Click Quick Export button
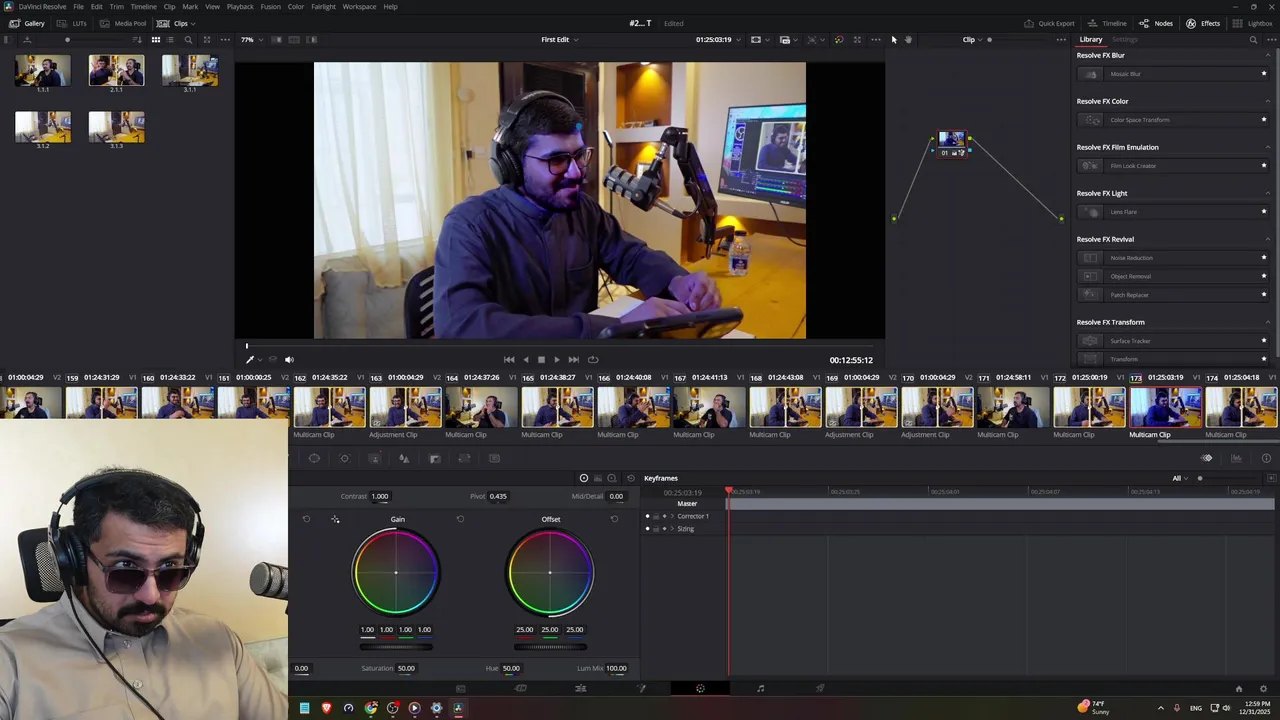The width and height of the screenshot is (1280, 720). [1049, 23]
